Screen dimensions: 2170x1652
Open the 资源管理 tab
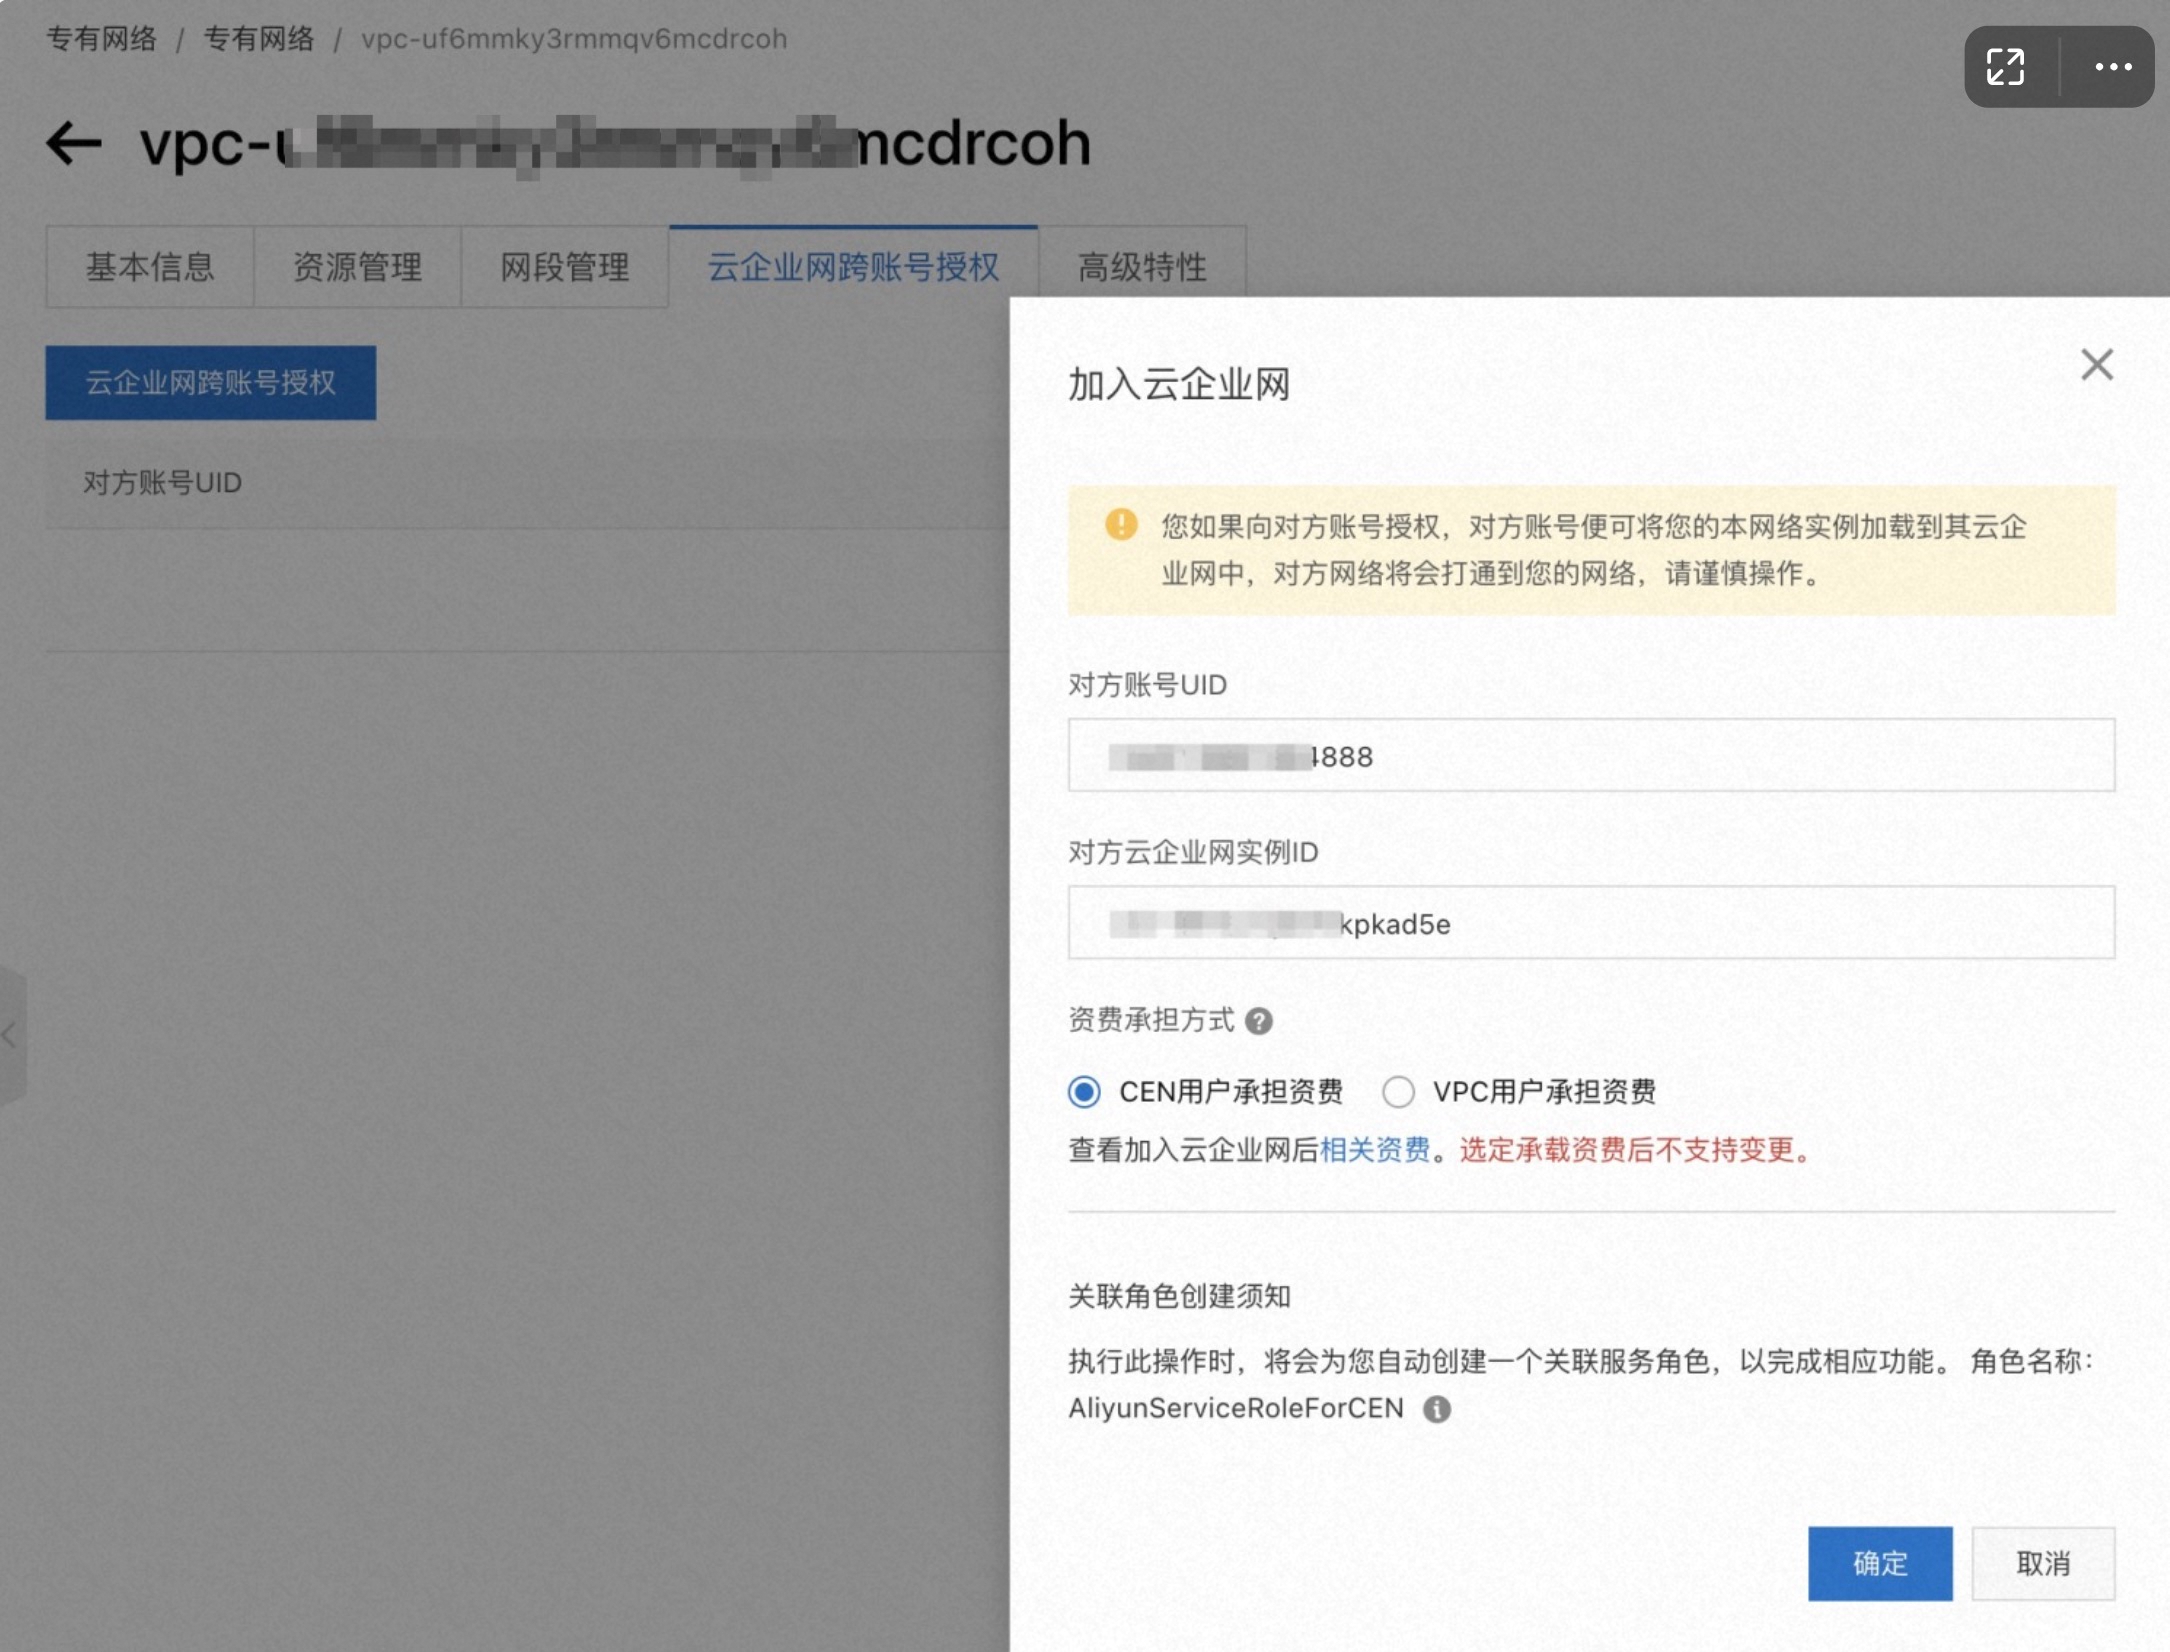coord(357,267)
